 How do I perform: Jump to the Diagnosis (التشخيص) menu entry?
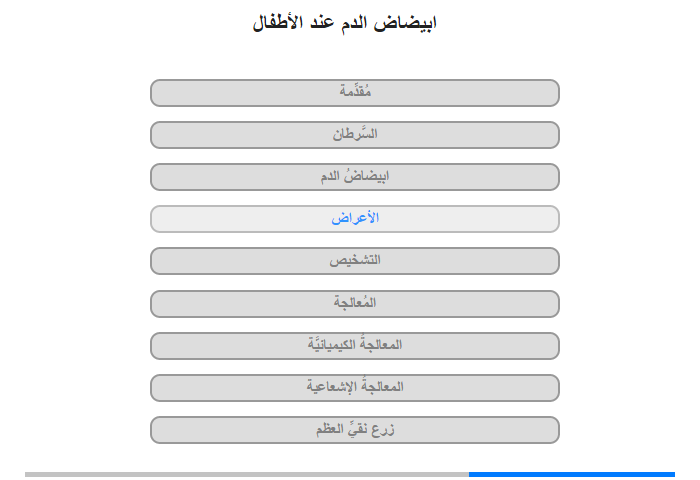pyautogui.click(x=354, y=261)
